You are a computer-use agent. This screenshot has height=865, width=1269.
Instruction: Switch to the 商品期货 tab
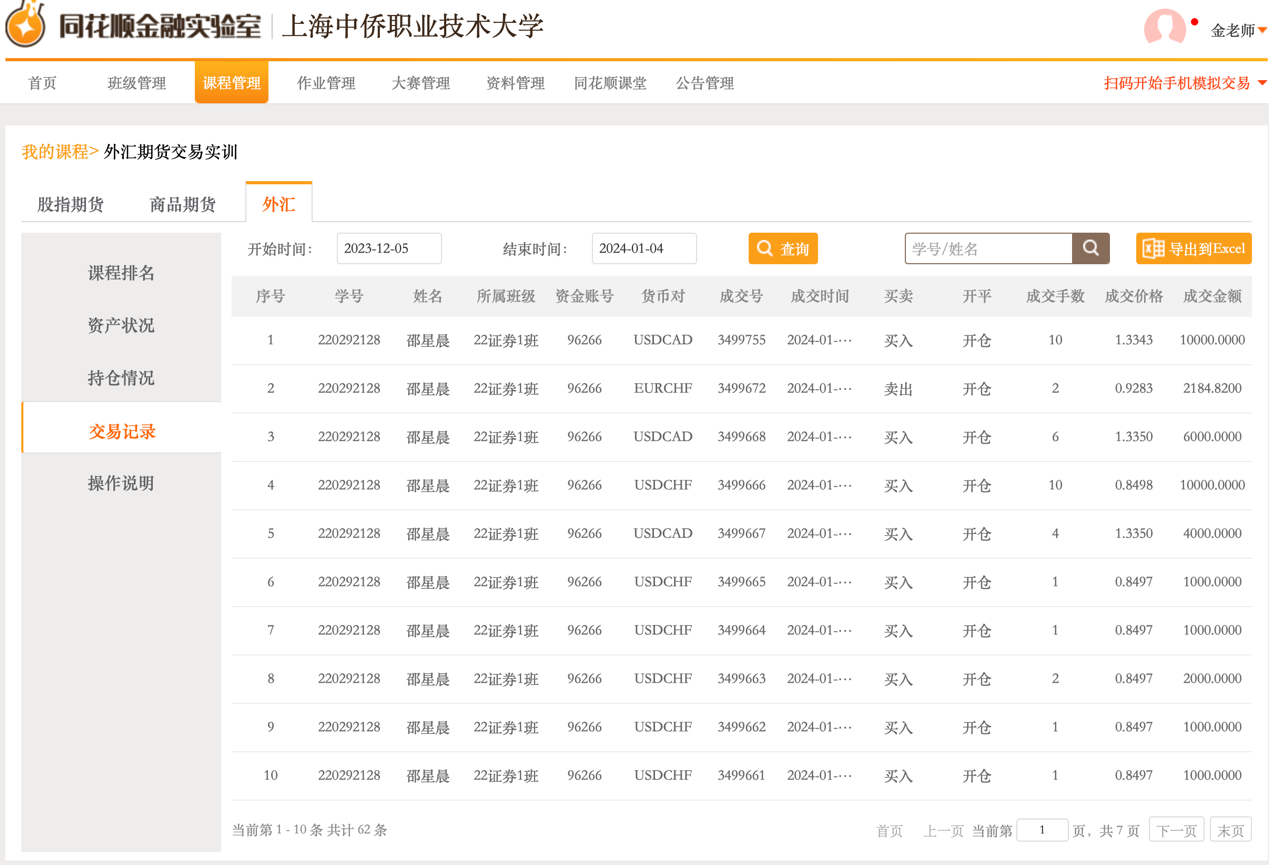(x=182, y=204)
